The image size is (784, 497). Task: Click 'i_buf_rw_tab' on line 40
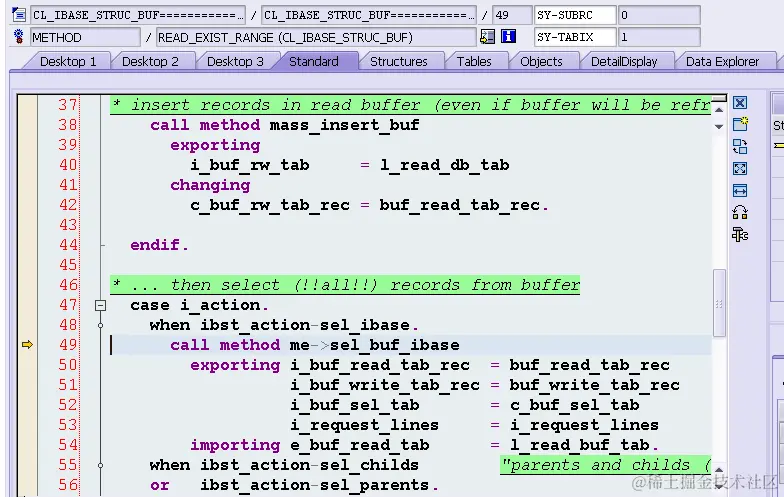click(250, 165)
